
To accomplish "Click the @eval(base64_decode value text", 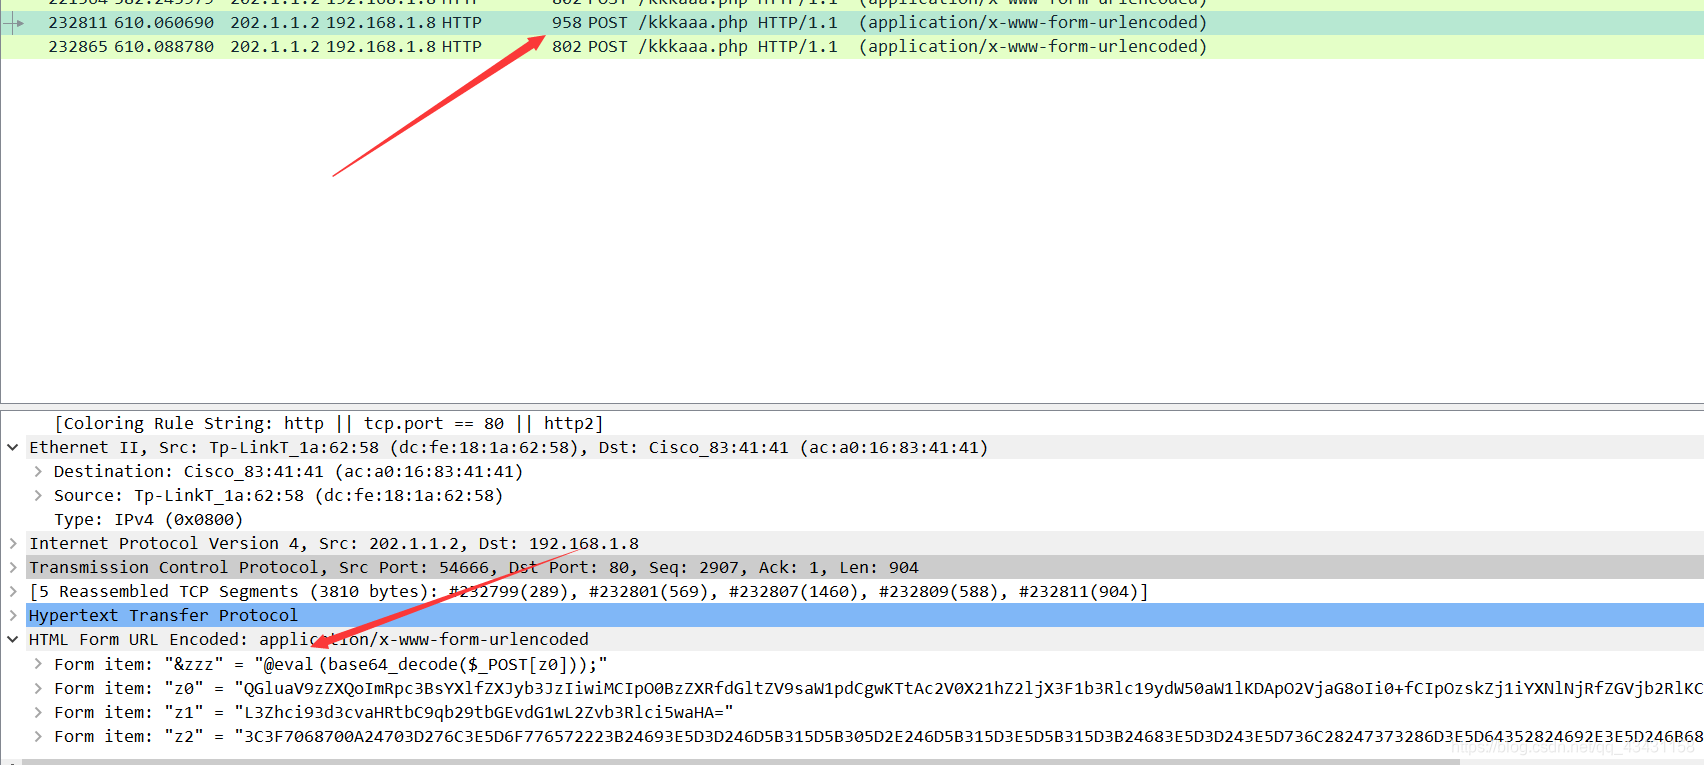I will coord(431,664).
